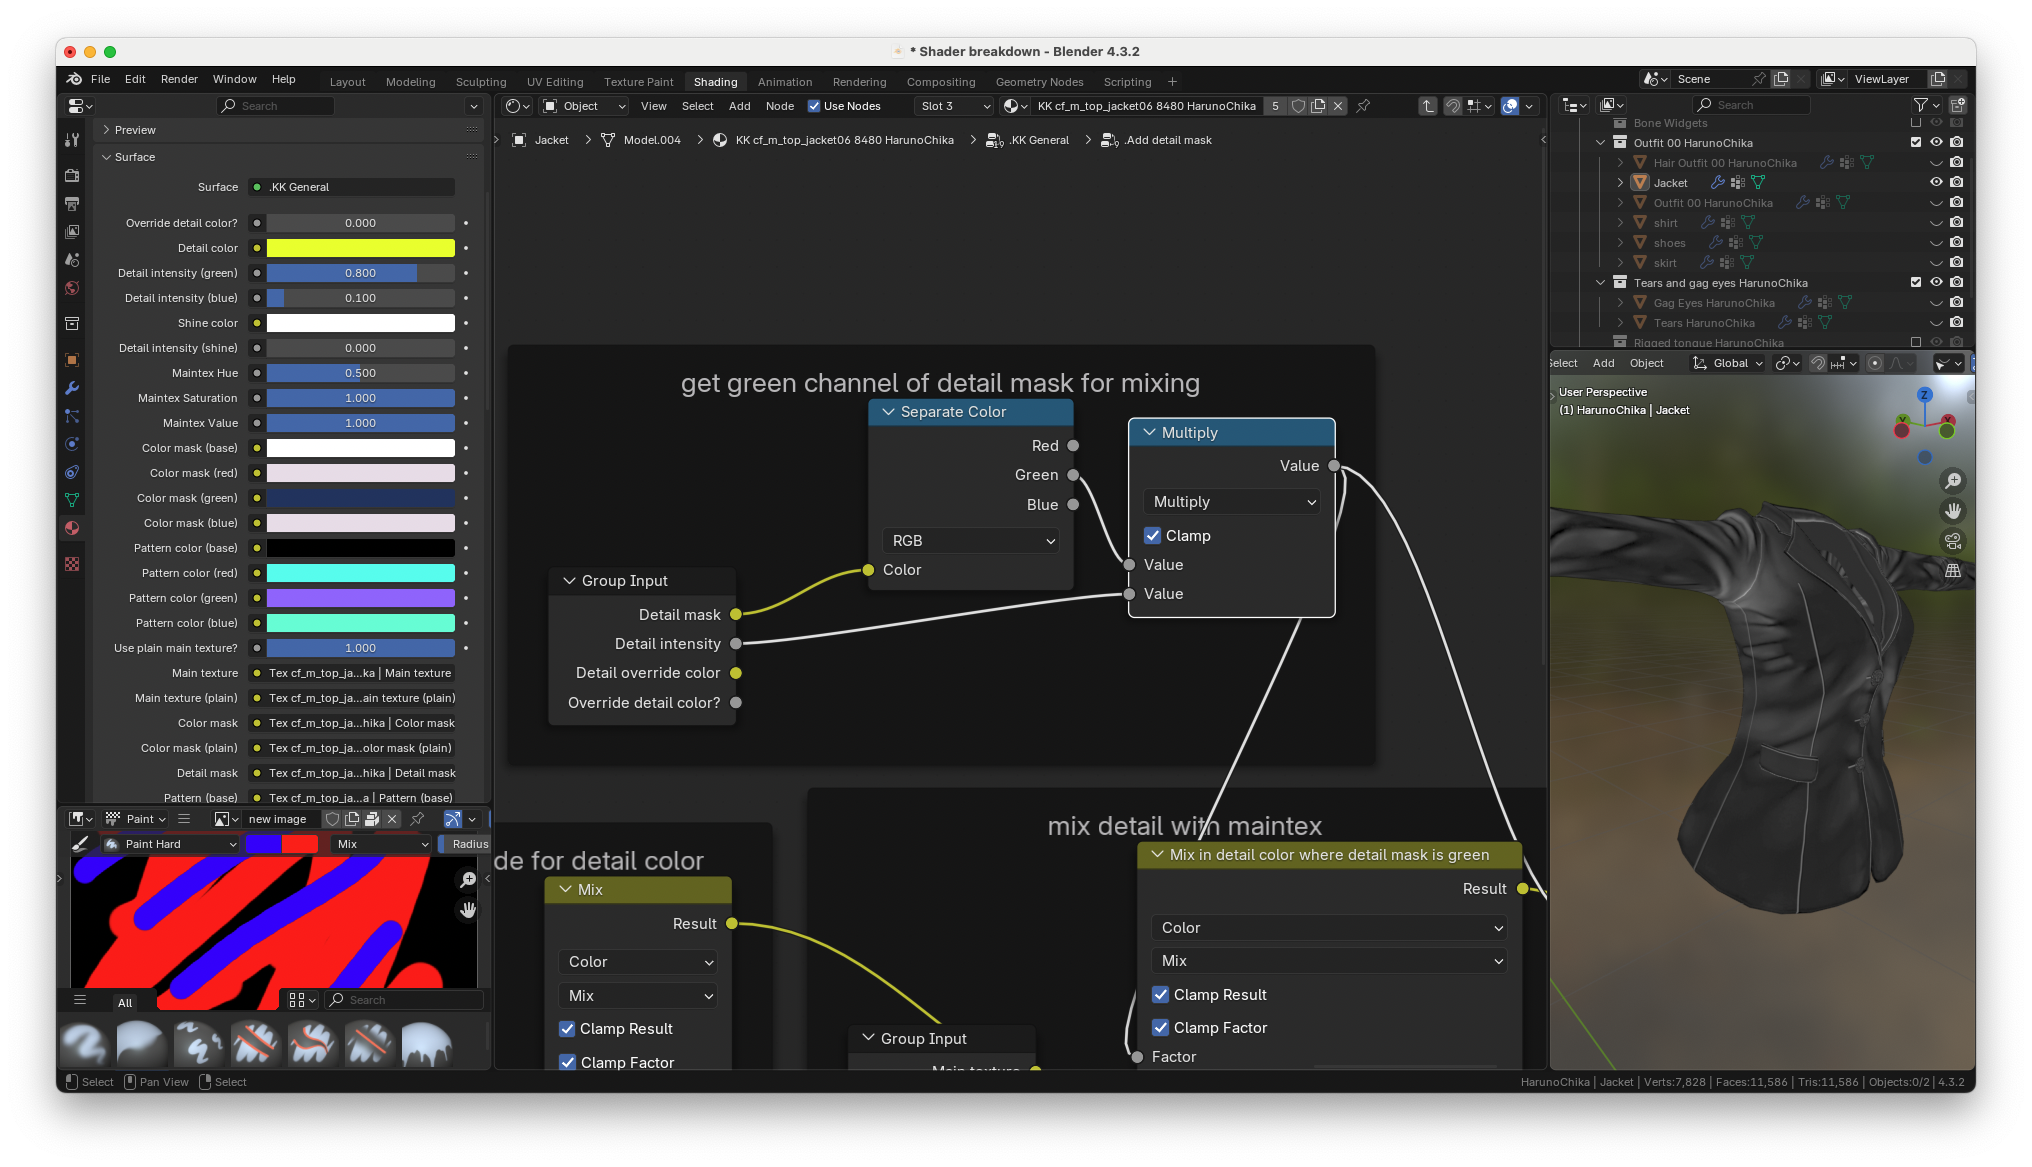2032x1167 pixels.
Task: Click the zoom magnifier in 3D viewport
Action: pyautogui.click(x=1952, y=481)
